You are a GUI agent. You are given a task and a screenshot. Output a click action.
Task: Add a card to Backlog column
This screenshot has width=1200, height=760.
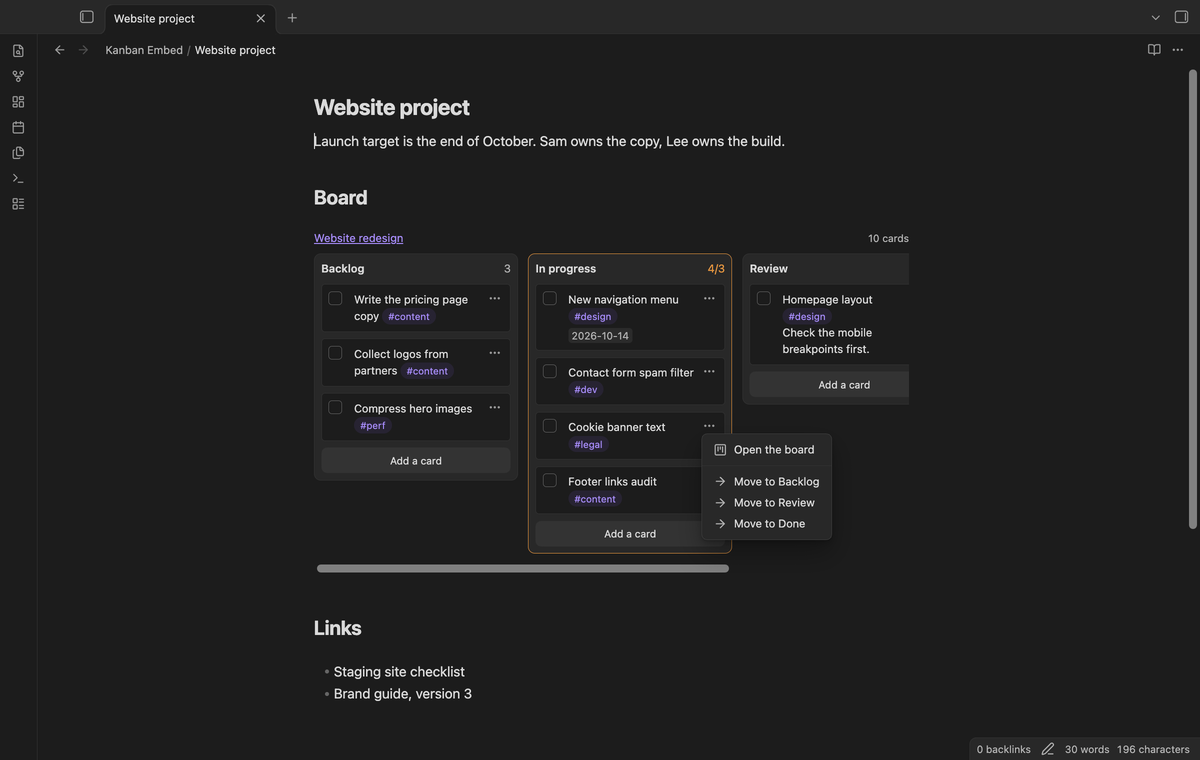pos(416,461)
